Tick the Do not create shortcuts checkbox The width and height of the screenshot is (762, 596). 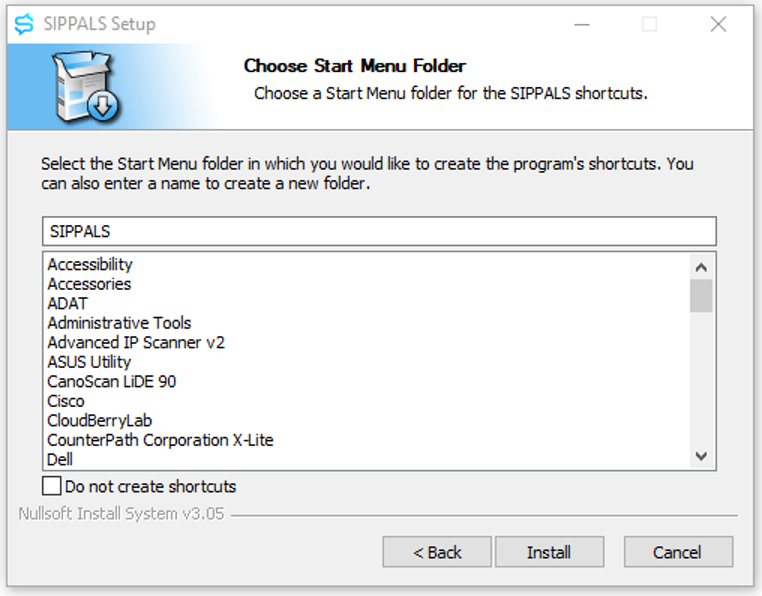52,486
